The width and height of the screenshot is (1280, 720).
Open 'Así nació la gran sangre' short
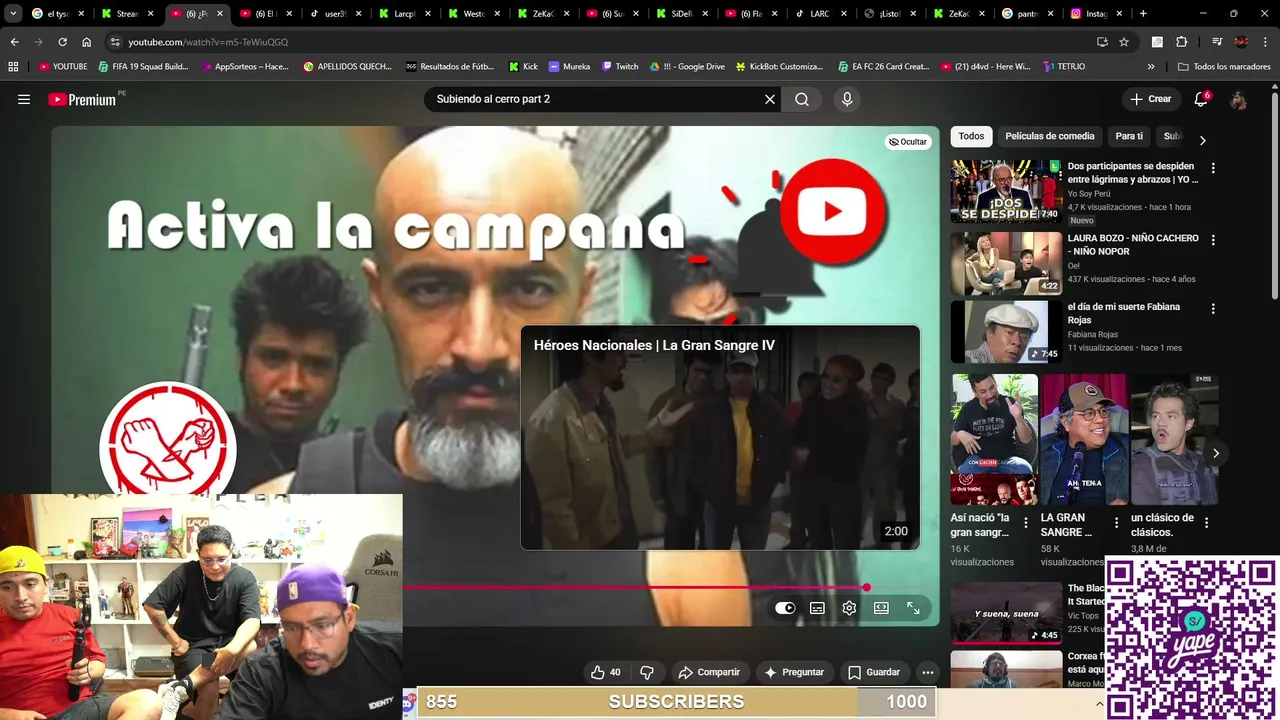coord(994,439)
